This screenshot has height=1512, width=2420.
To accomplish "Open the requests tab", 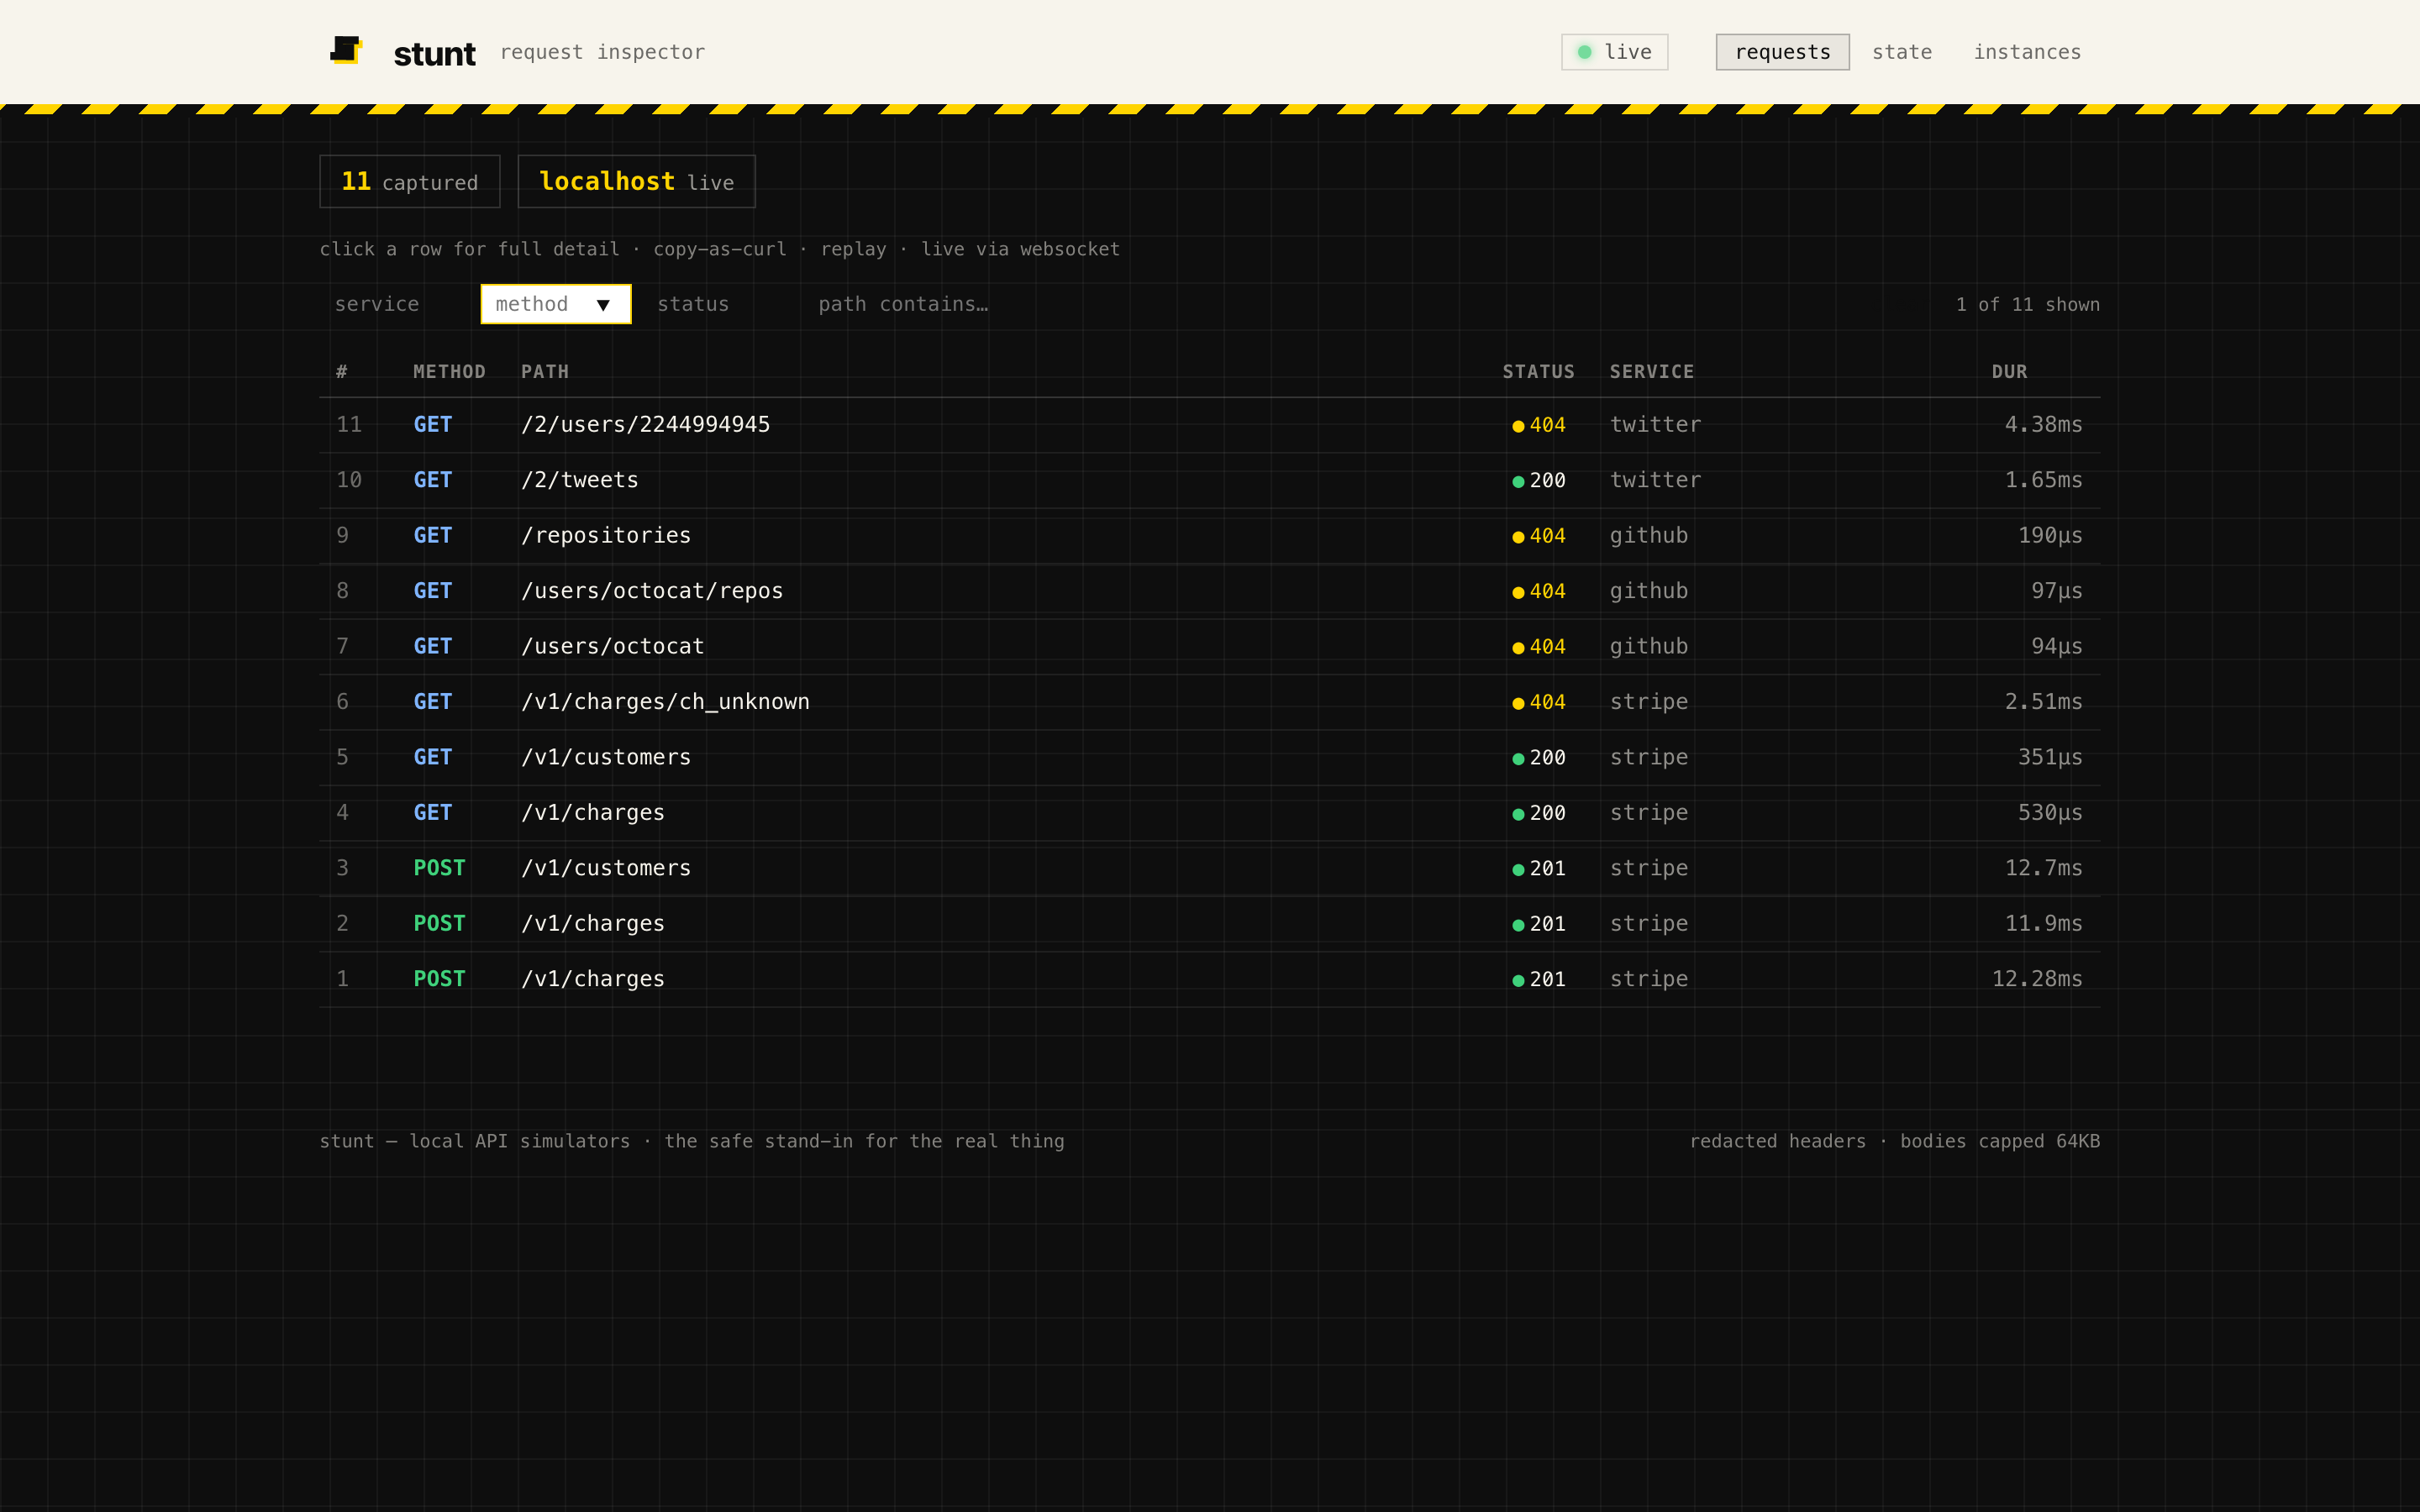I will pyautogui.click(x=1782, y=52).
